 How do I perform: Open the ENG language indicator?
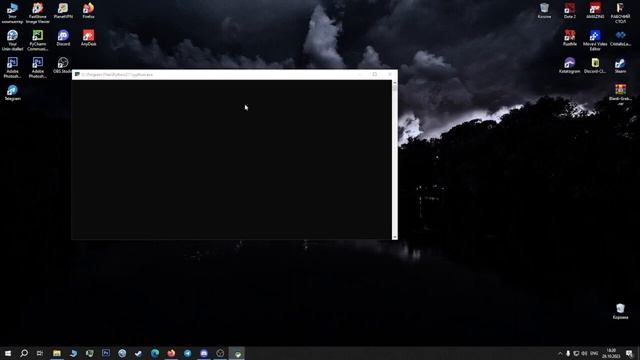click(x=594, y=353)
